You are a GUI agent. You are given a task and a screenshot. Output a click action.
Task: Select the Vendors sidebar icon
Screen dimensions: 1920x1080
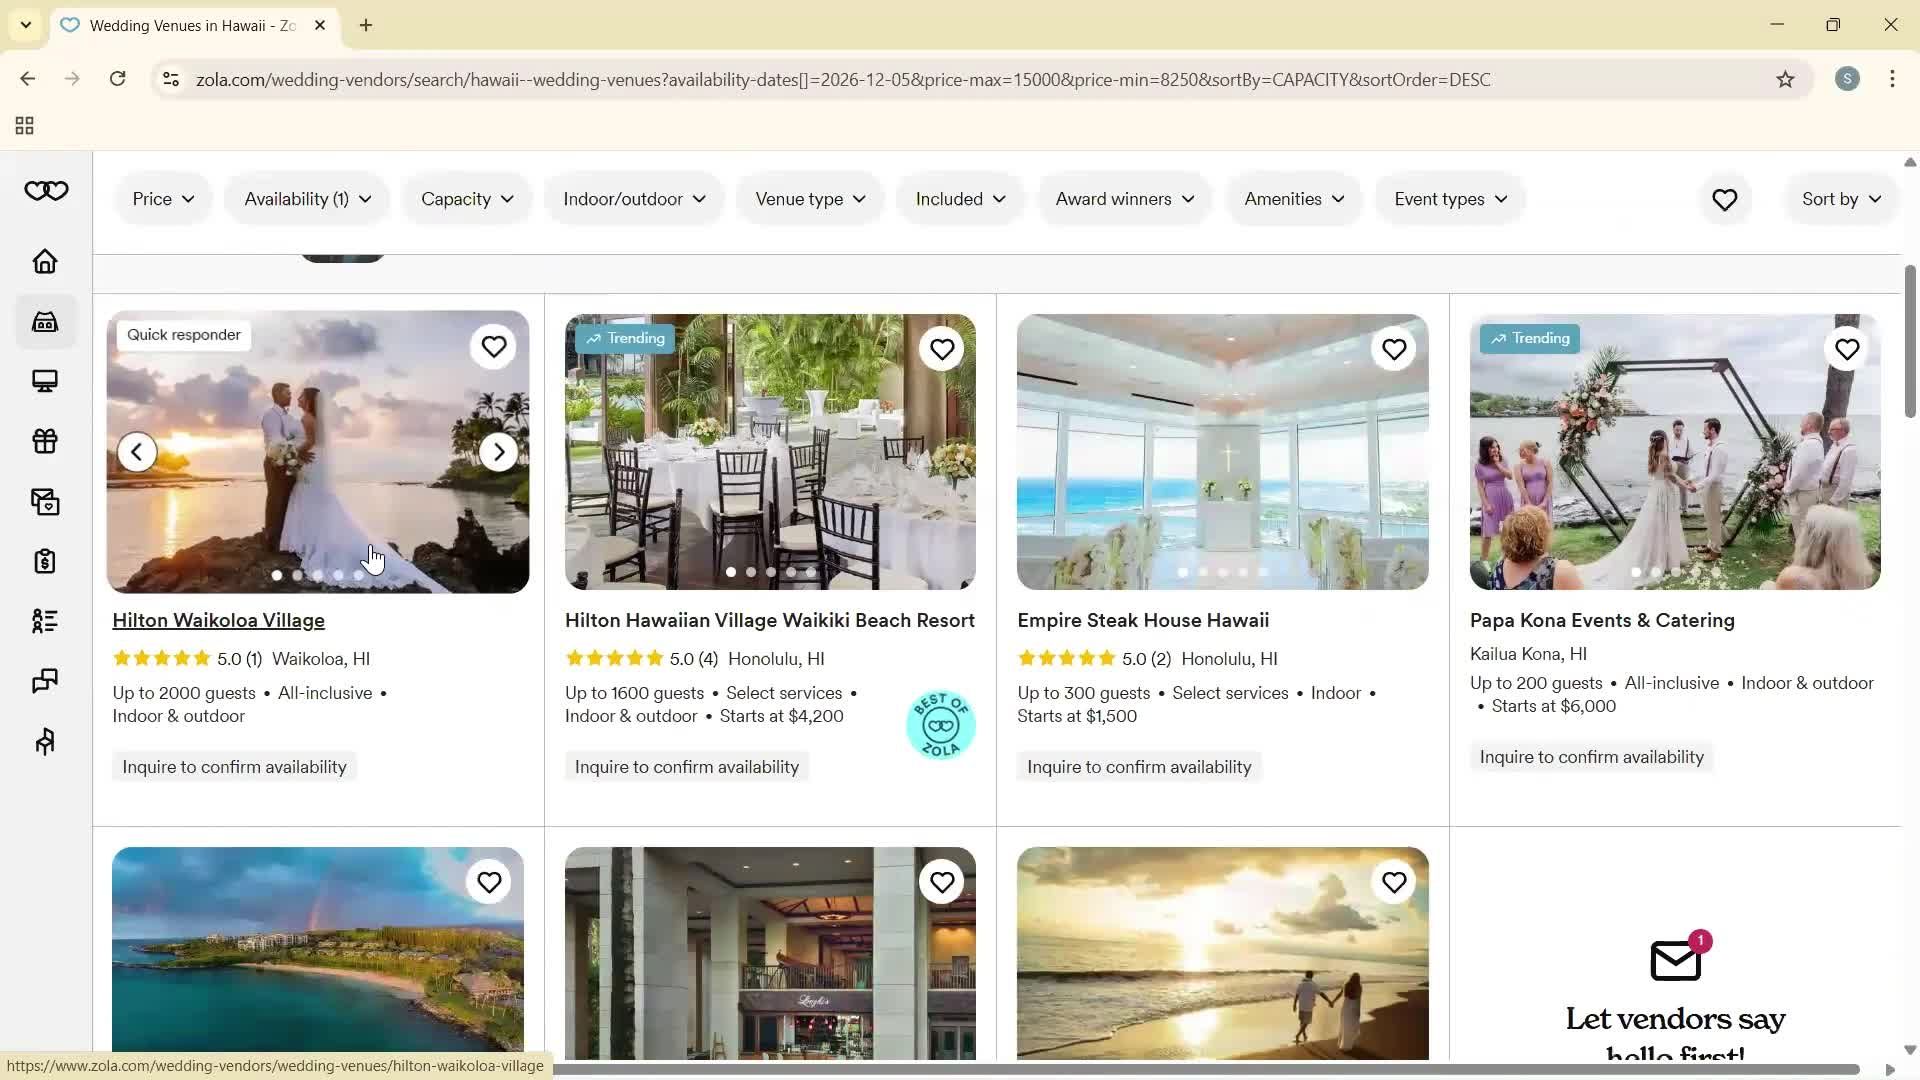pos(44,321)
